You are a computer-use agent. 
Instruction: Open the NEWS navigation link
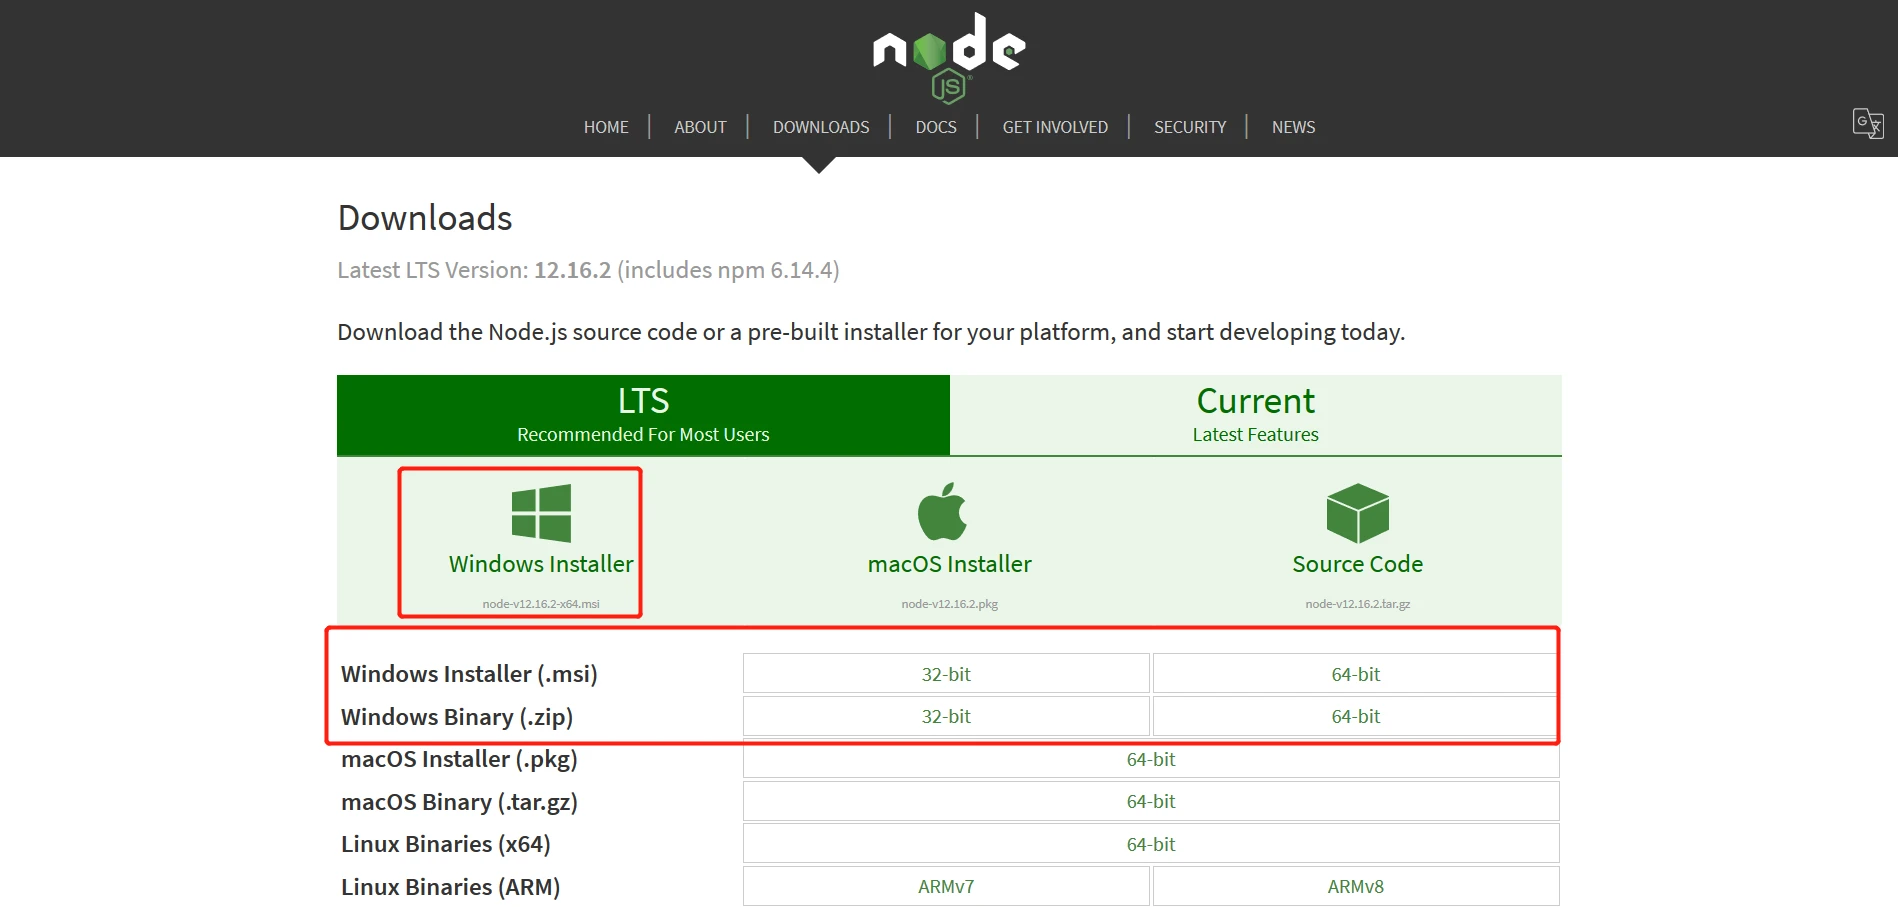click(1293, 127)
